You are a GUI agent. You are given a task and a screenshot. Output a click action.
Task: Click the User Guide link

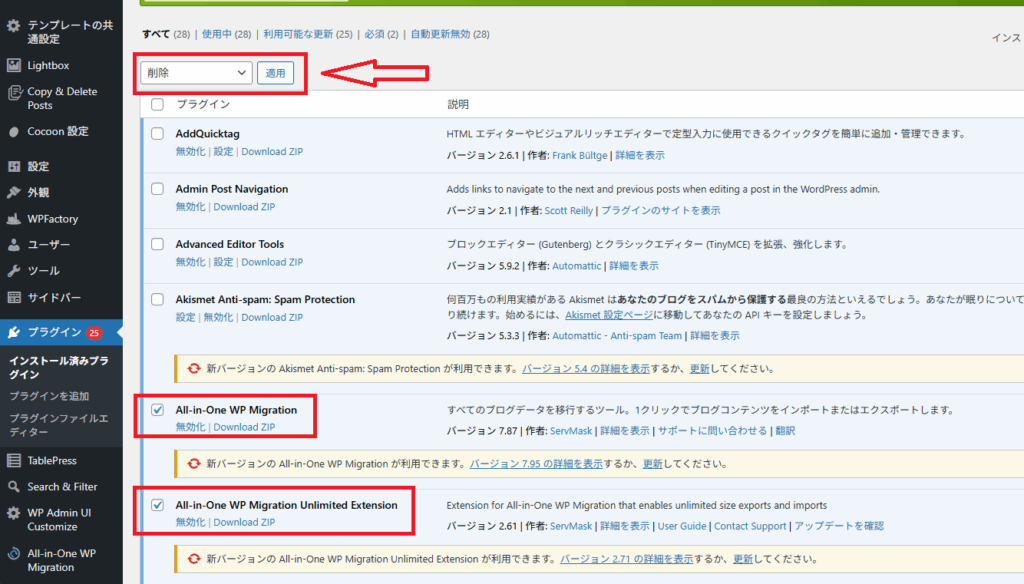tap(682, 526)
